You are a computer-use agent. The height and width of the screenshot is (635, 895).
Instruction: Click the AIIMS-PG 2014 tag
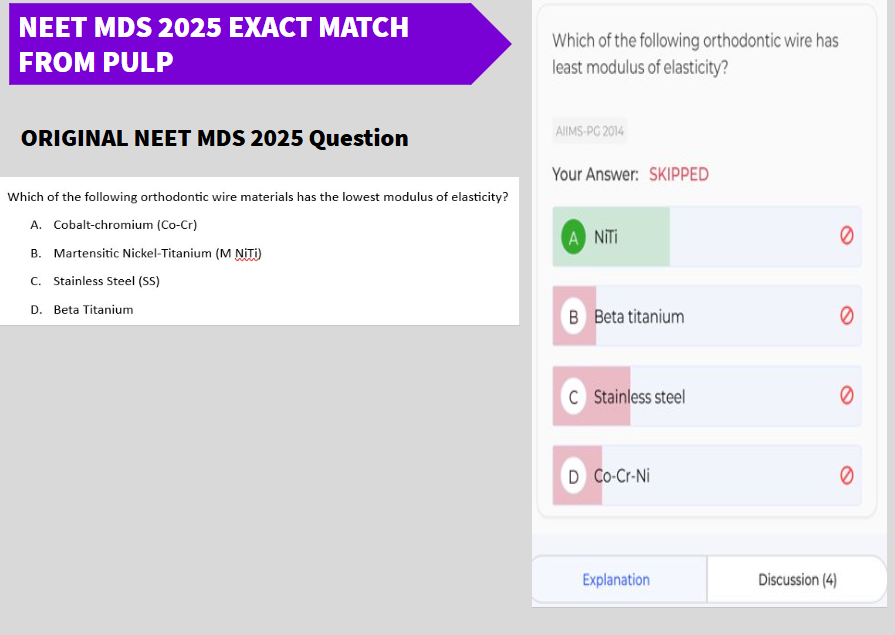590,131
